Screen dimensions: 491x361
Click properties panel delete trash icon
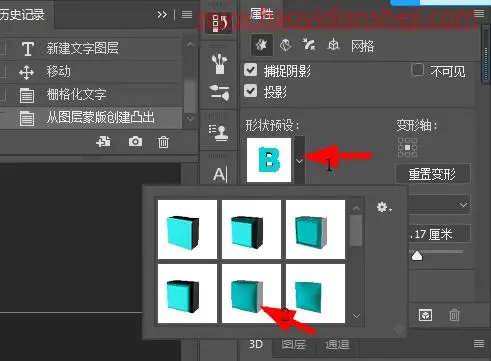pos(454,315)
